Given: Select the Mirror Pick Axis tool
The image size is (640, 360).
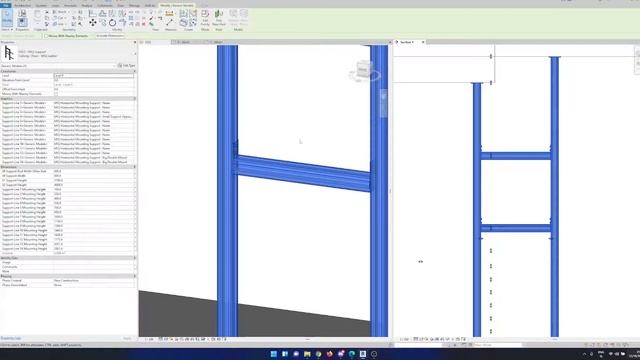Looking at the screenshot, I should tap(112, 13).
